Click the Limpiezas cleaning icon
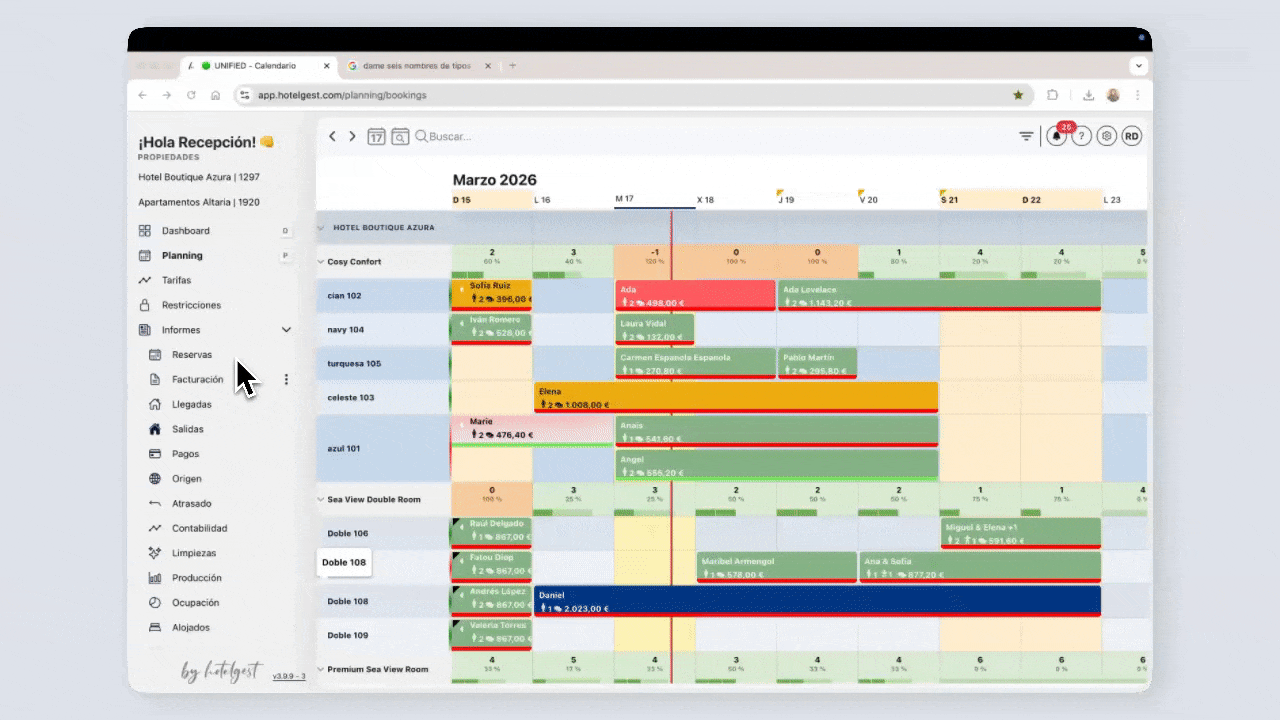The height and width of the screenshot is (720, 1280). pos(155,553)
